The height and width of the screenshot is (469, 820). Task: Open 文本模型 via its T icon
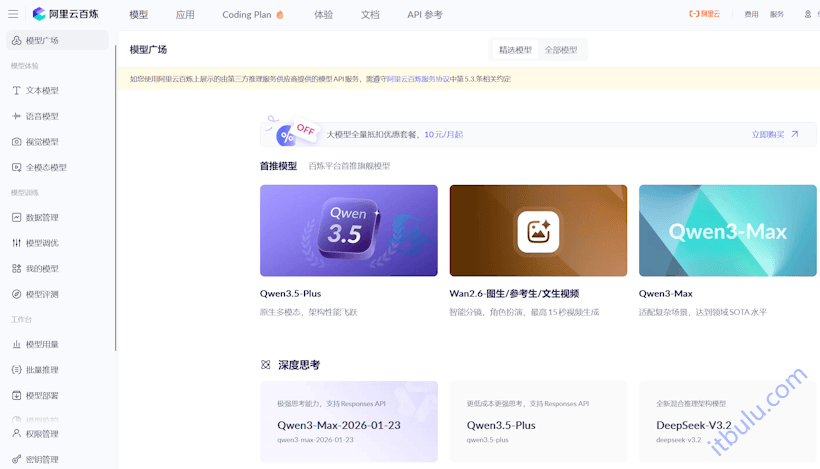tap(17, 90)
